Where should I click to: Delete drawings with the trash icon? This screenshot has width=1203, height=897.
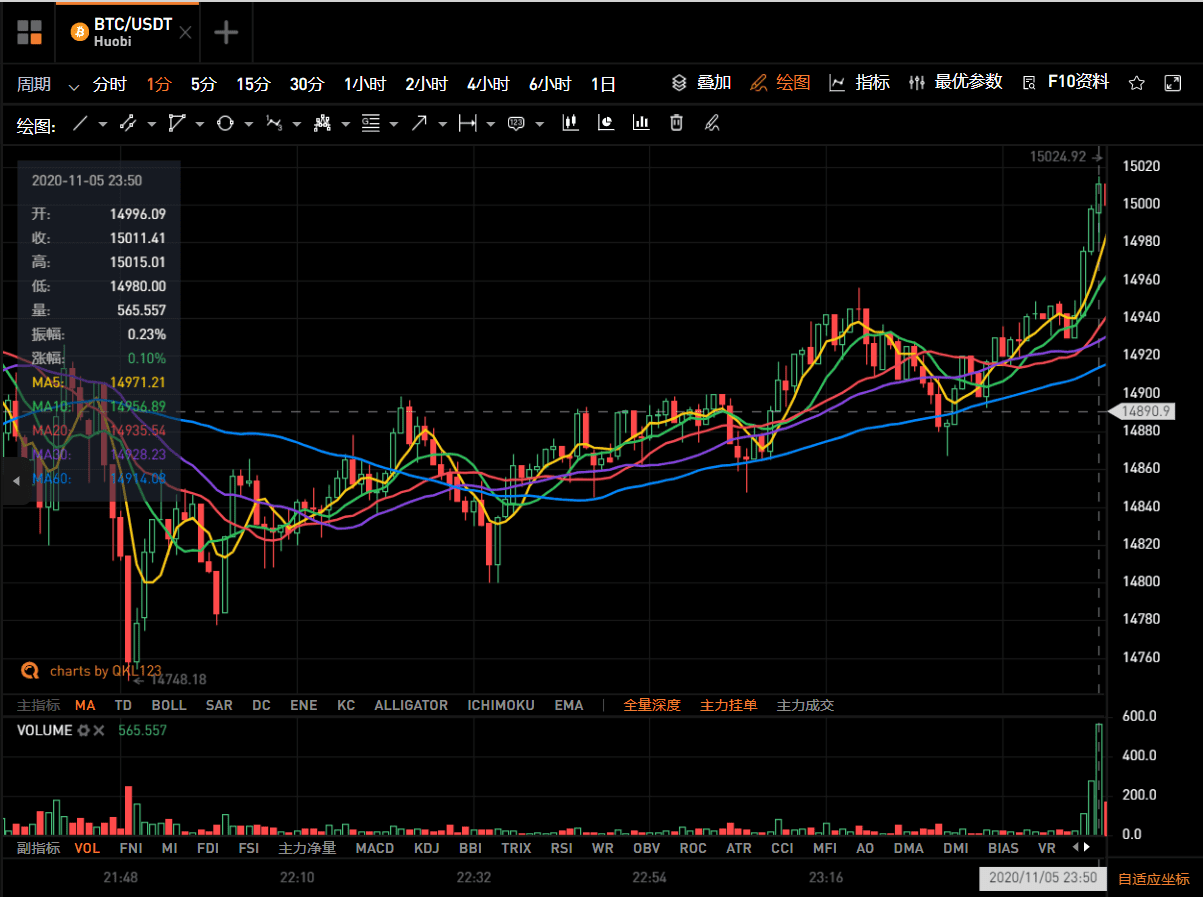point(676,123)
